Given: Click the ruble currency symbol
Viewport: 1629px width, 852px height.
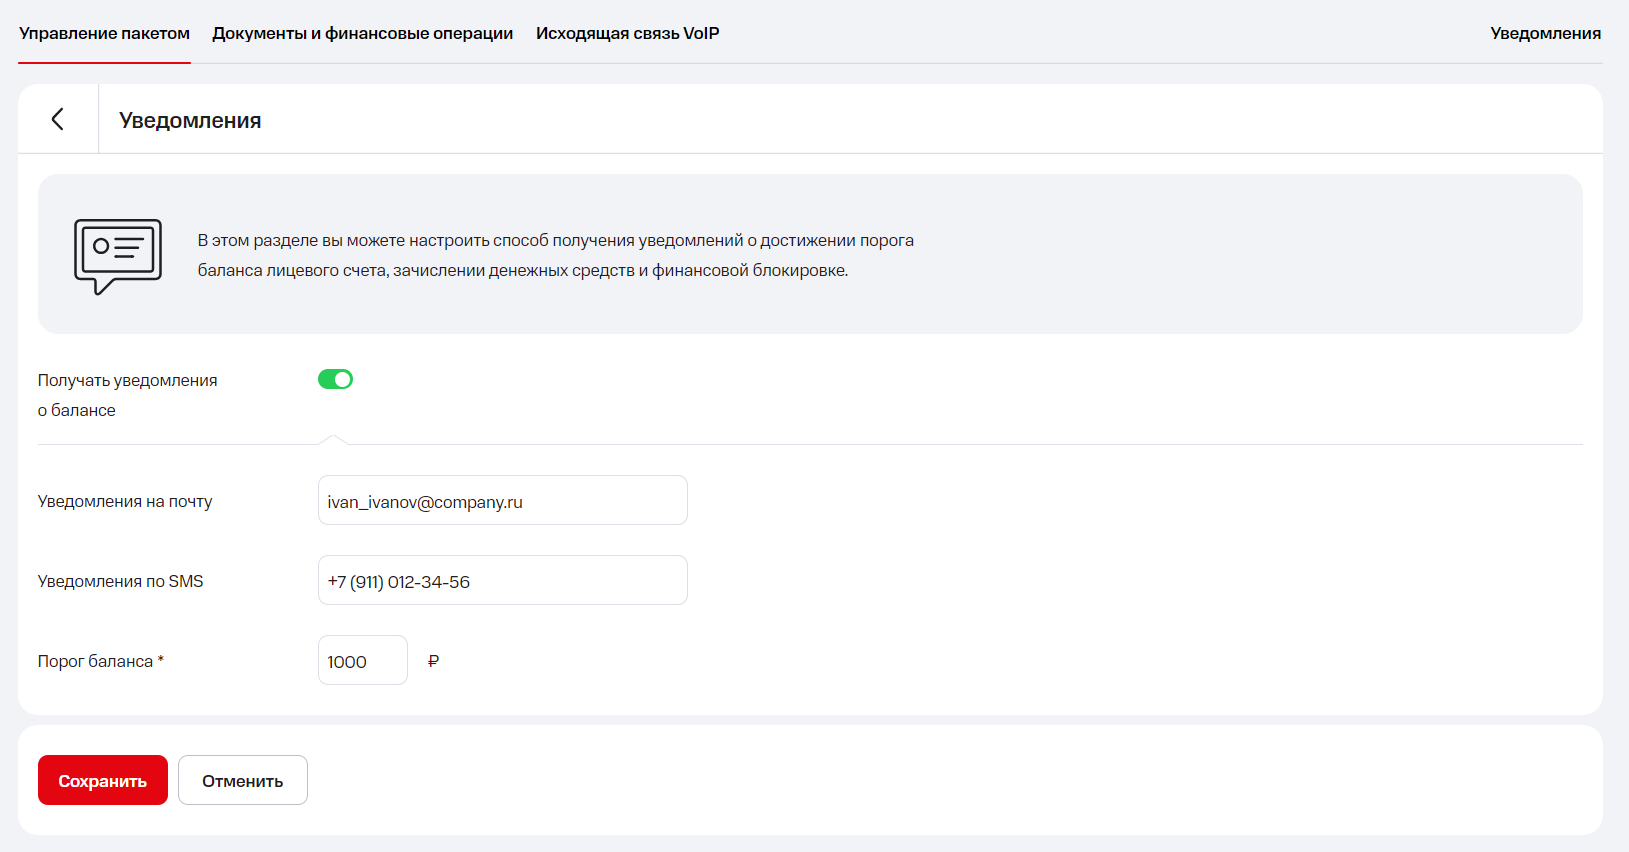Looking at the screenshot, I should click(433, 661).
